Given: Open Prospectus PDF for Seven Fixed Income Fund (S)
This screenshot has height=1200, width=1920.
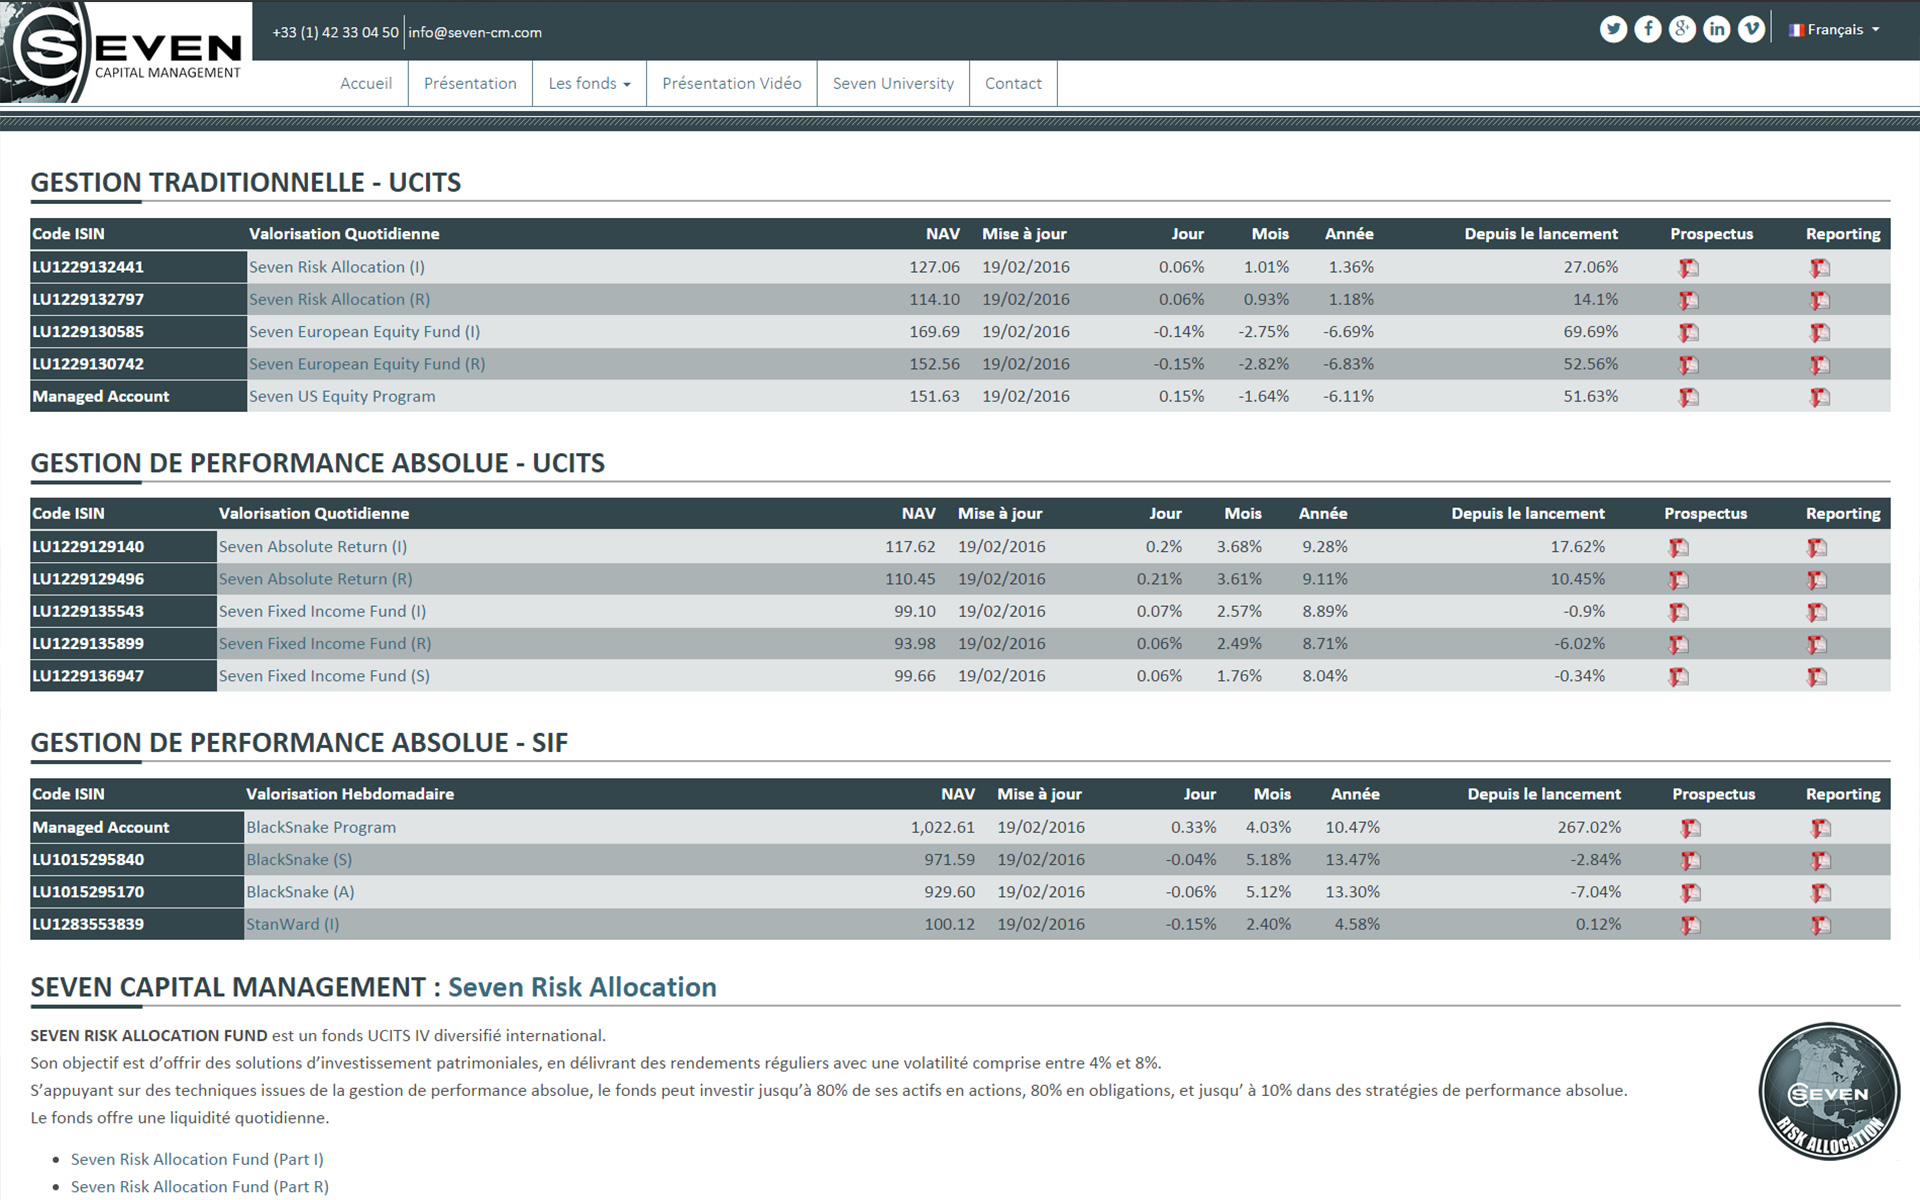Looking at the screenshot, I should coord(1679,677).
